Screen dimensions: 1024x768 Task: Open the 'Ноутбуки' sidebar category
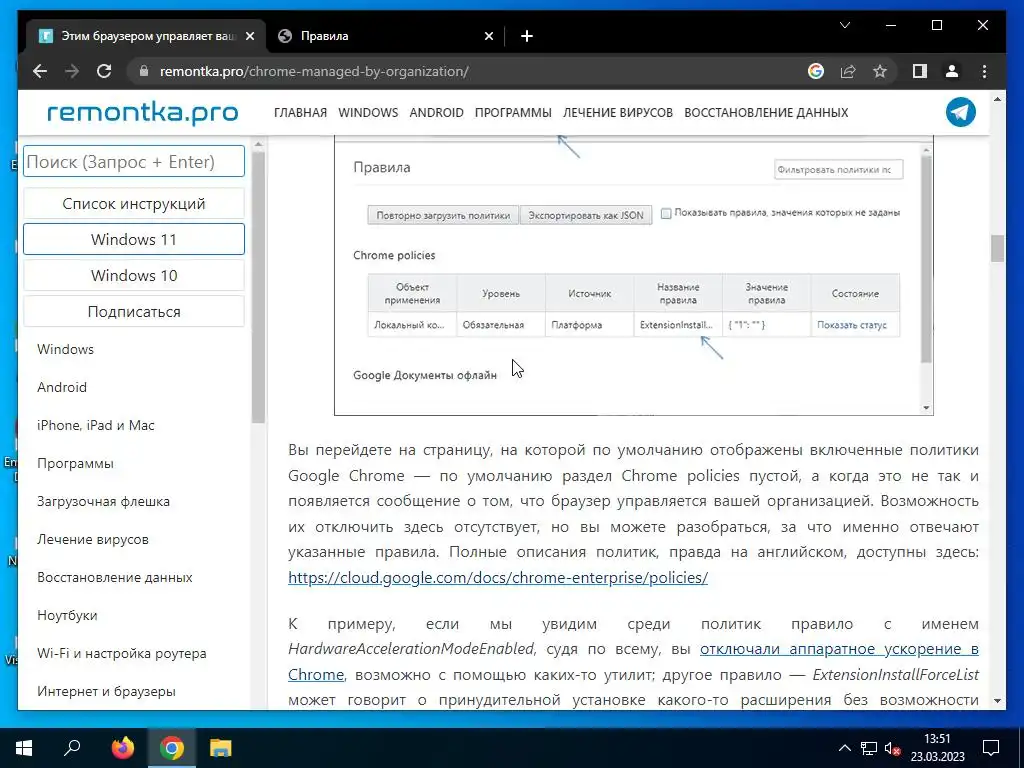coord(67,615)
